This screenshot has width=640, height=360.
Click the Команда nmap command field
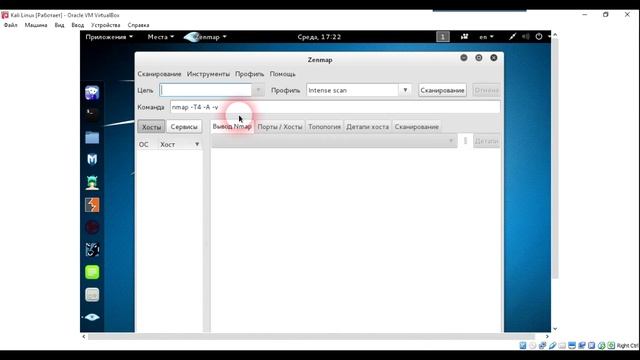[x=335, y=107]
